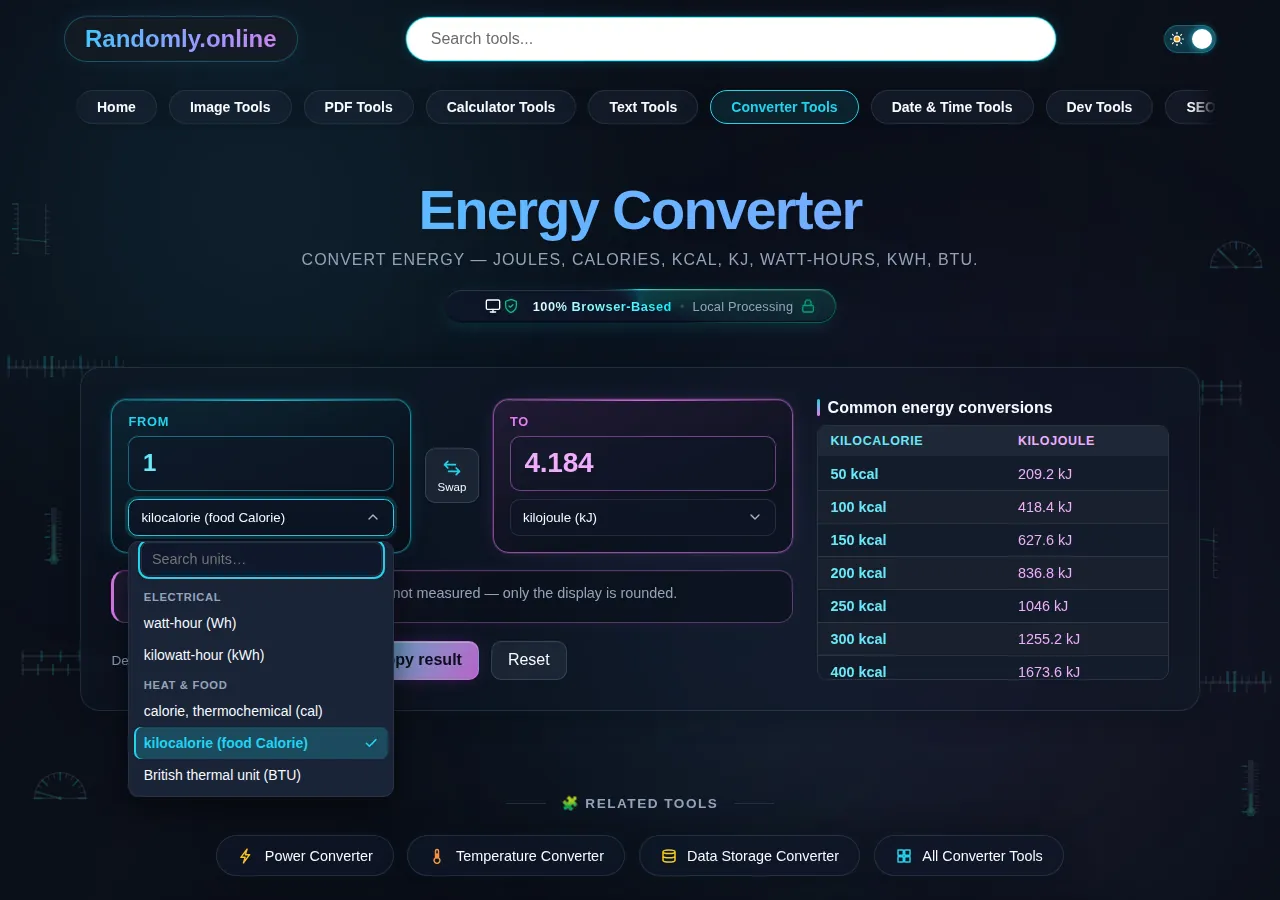Click the lightning icon of Power Converter
This screenshot has width=1280, height=900.
(x=245, y=856)
